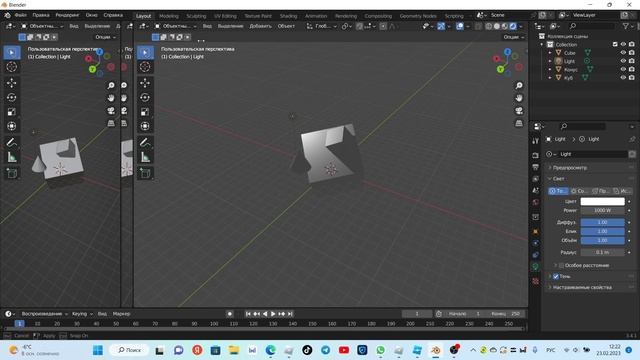This screenshot has height=360, width=640.
Task: Toggle snapping magnet in main viewport header
Action: 359,26
